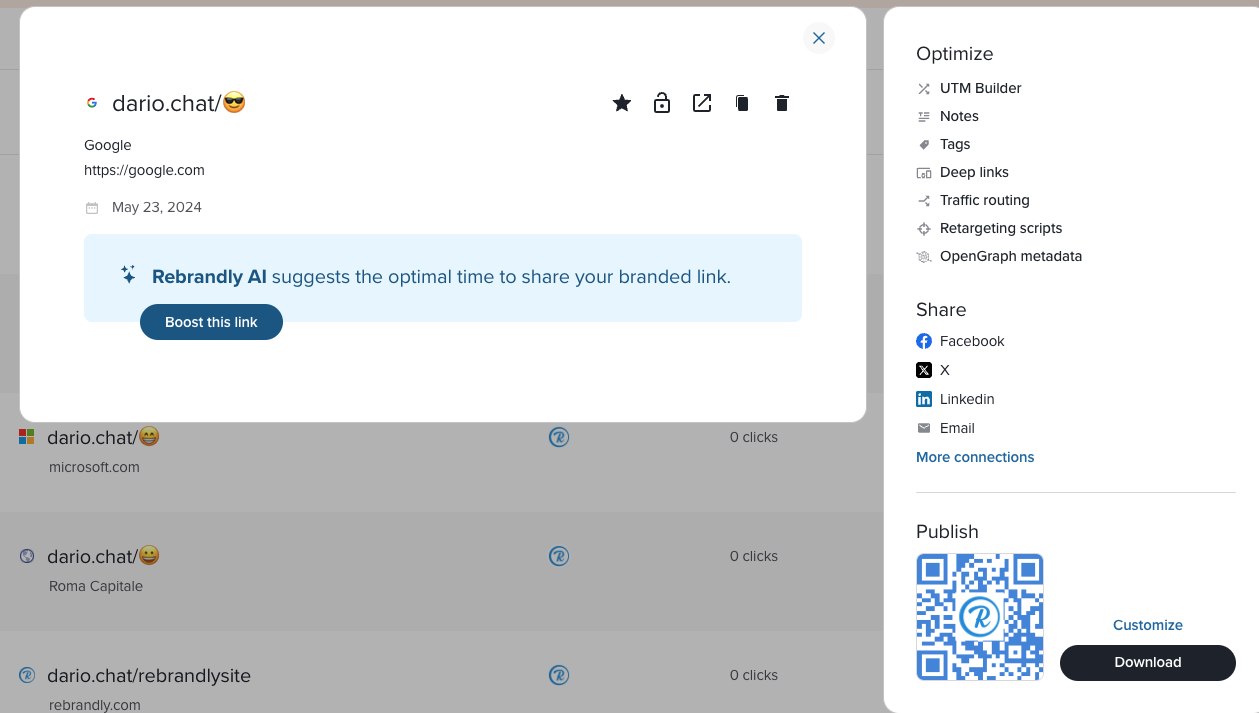Image resolution: width=1259 pixels, height=713 pixels.
Task: Click the padlock icon in the dialog
Action: pyautogui.click(x=662, y=103)
